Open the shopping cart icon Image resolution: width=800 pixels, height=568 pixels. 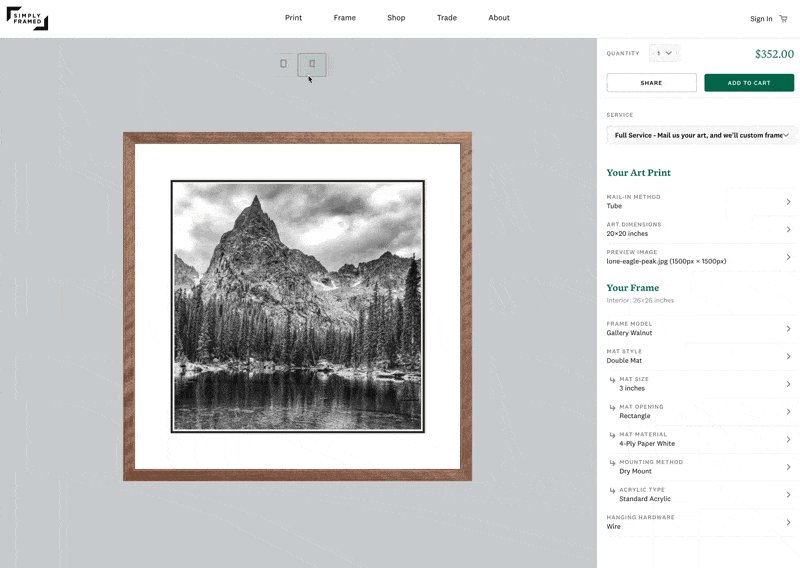(x=783, y=18)
